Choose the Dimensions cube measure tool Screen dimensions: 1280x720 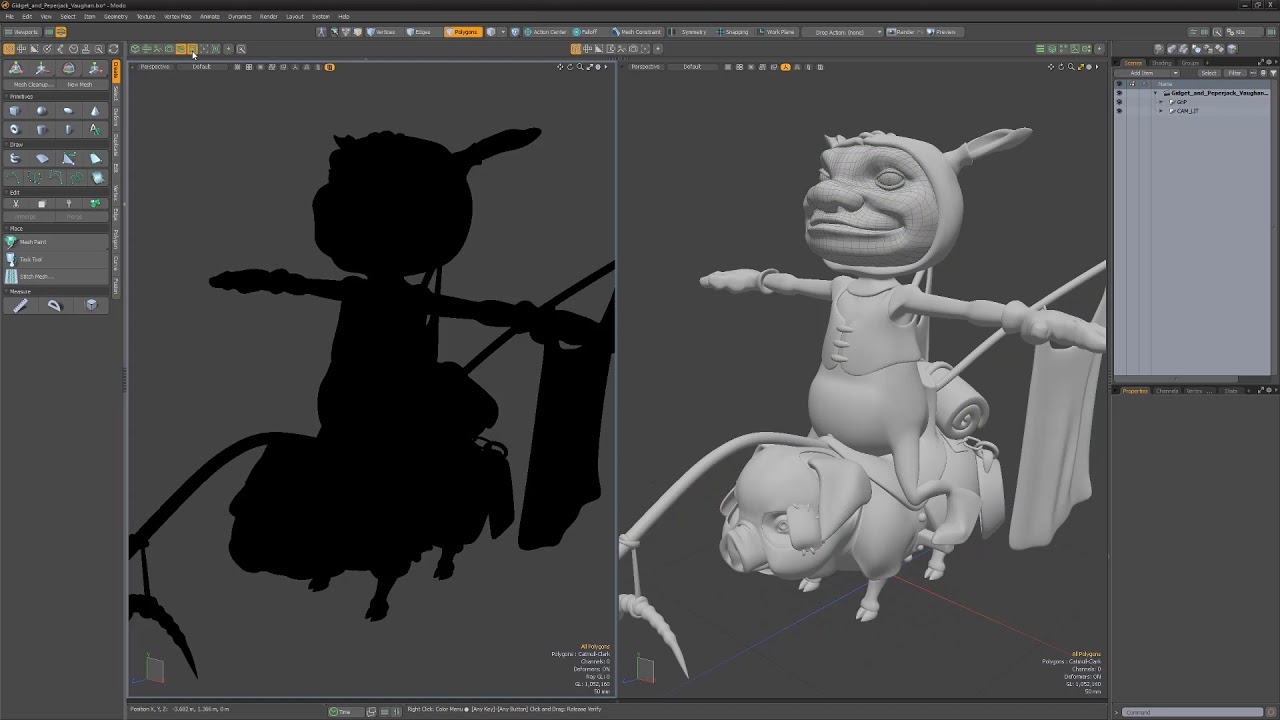91,306
